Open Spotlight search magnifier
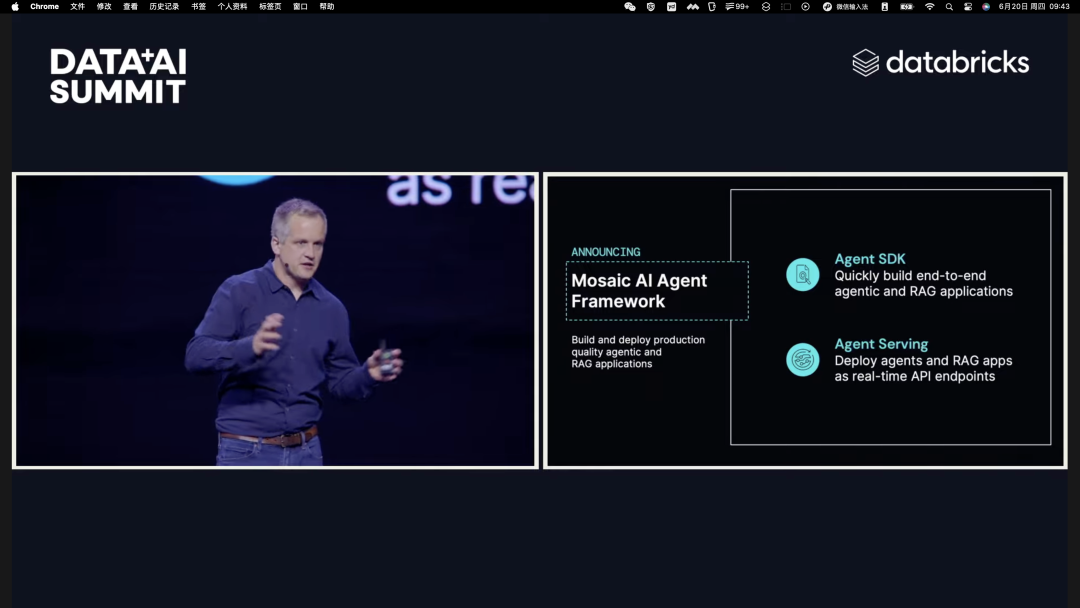Viewport: 1080px width, 608px height. click(x=949, y=6)
